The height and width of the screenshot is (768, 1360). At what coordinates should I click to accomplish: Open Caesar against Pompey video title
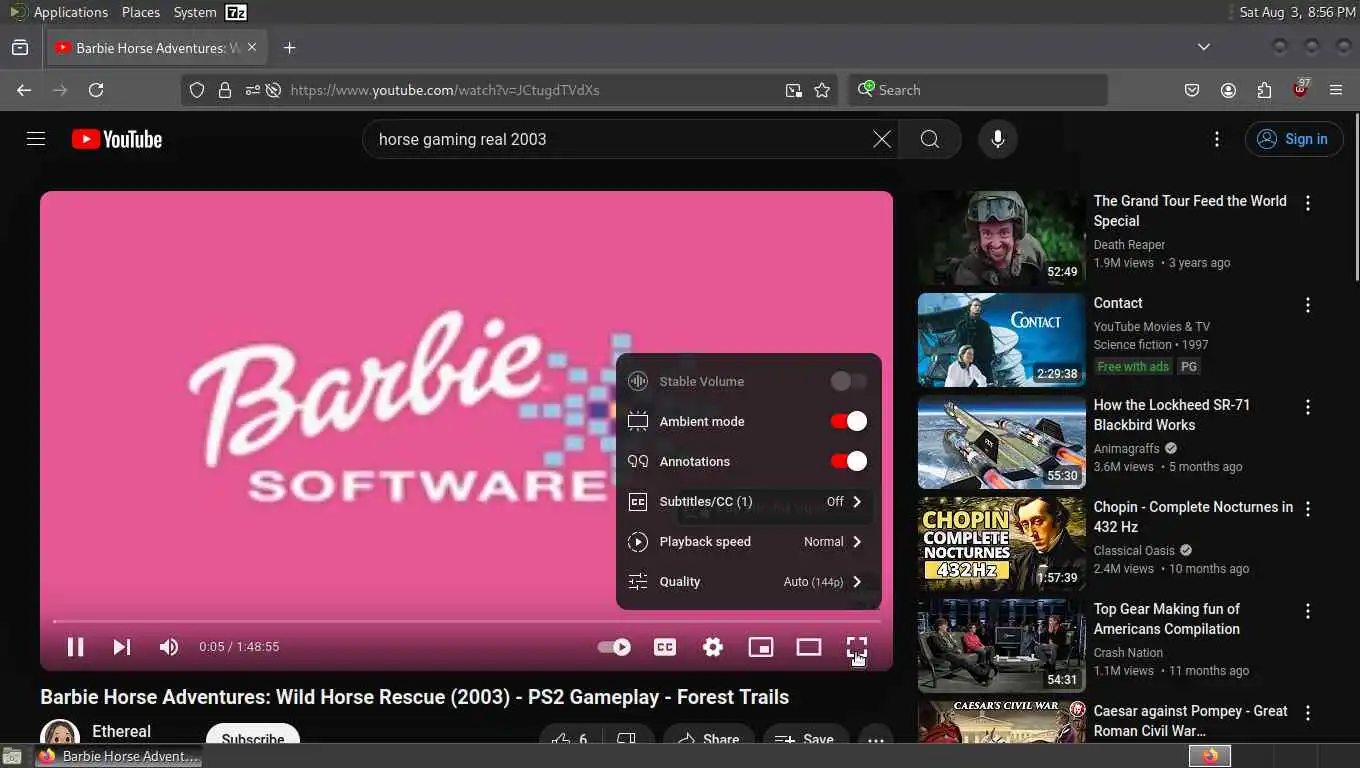pyautogui.click(x=1190, y=721)
